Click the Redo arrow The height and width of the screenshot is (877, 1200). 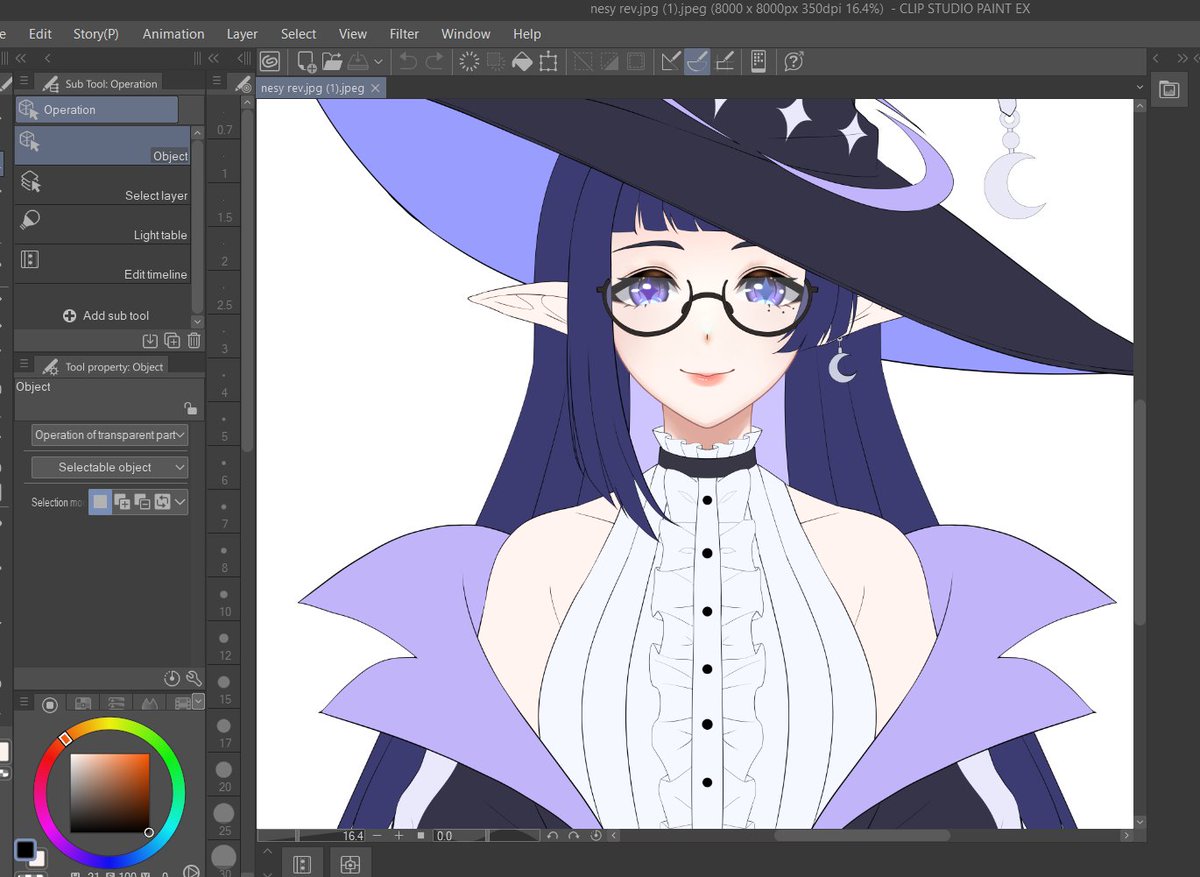434,61
